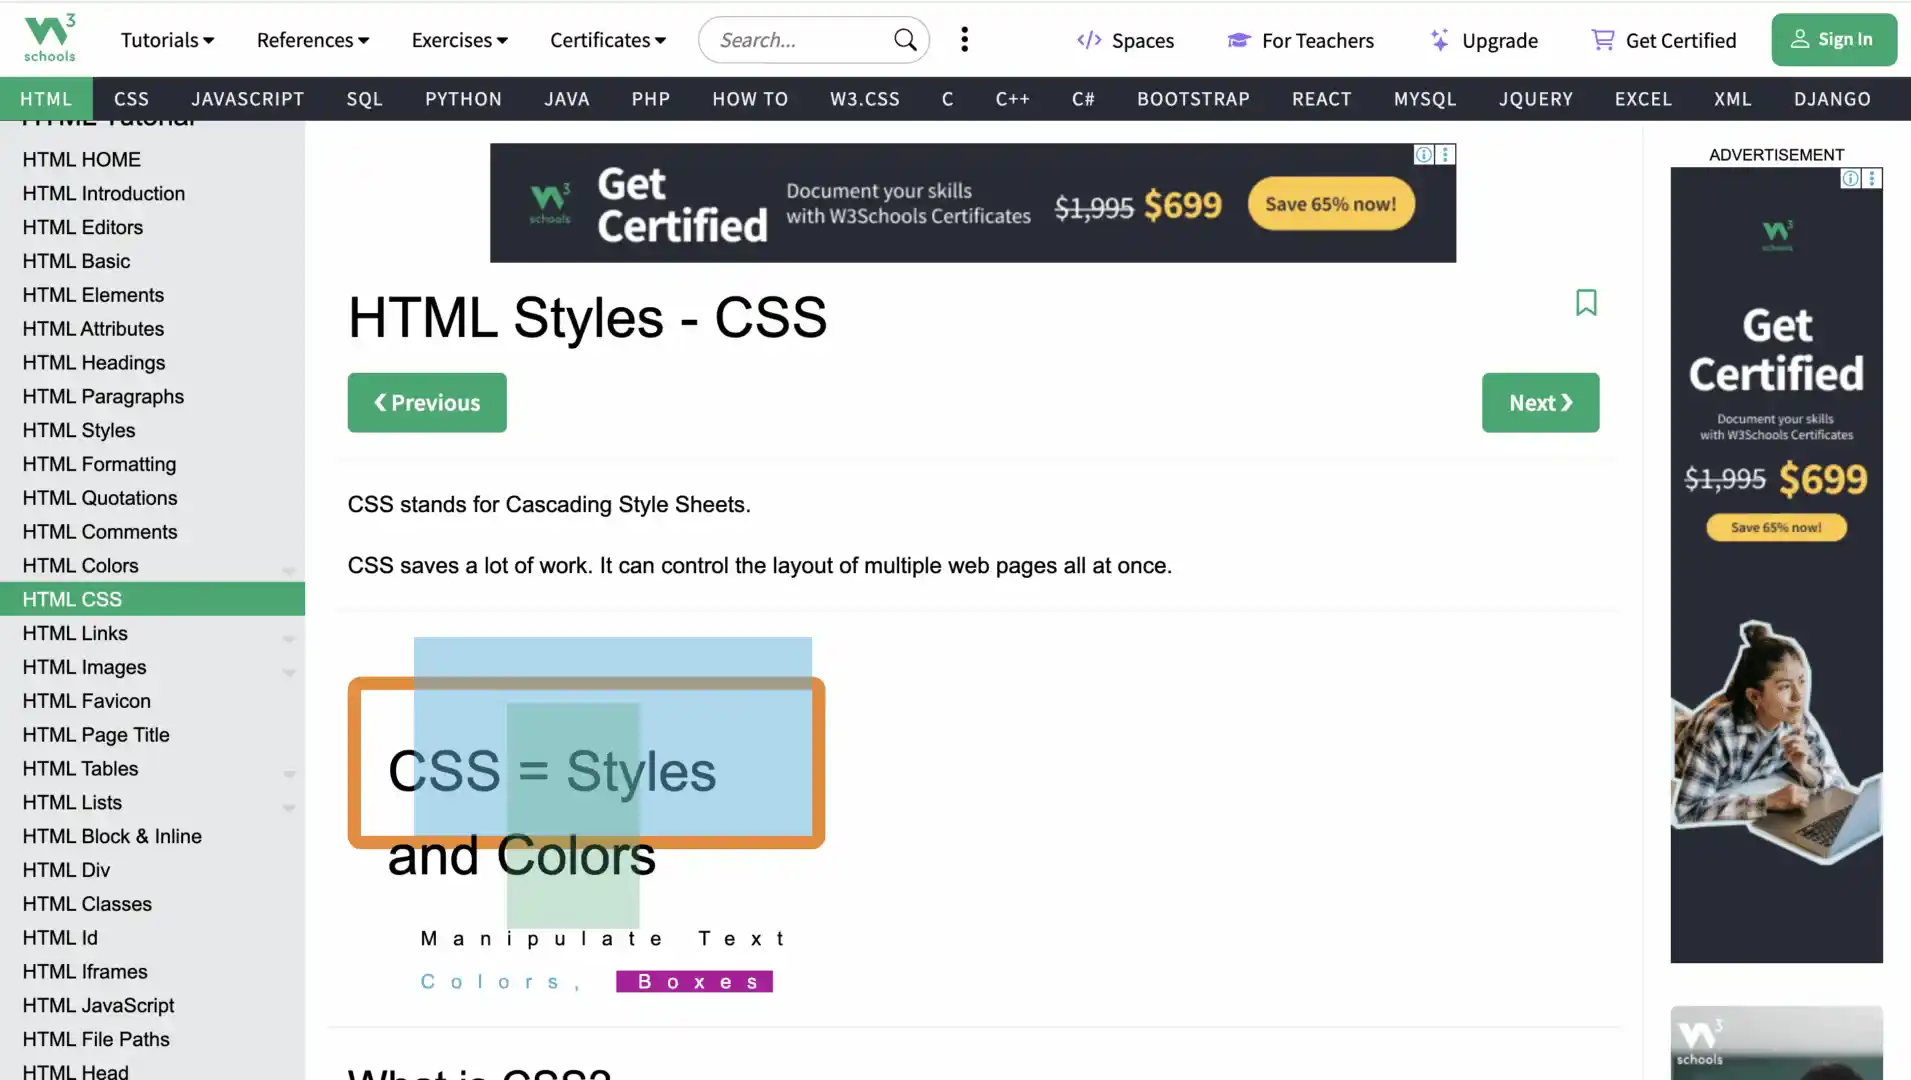Switch to the BOOTSTRAP tab

pyautogui.click(x=1193, y=99)
